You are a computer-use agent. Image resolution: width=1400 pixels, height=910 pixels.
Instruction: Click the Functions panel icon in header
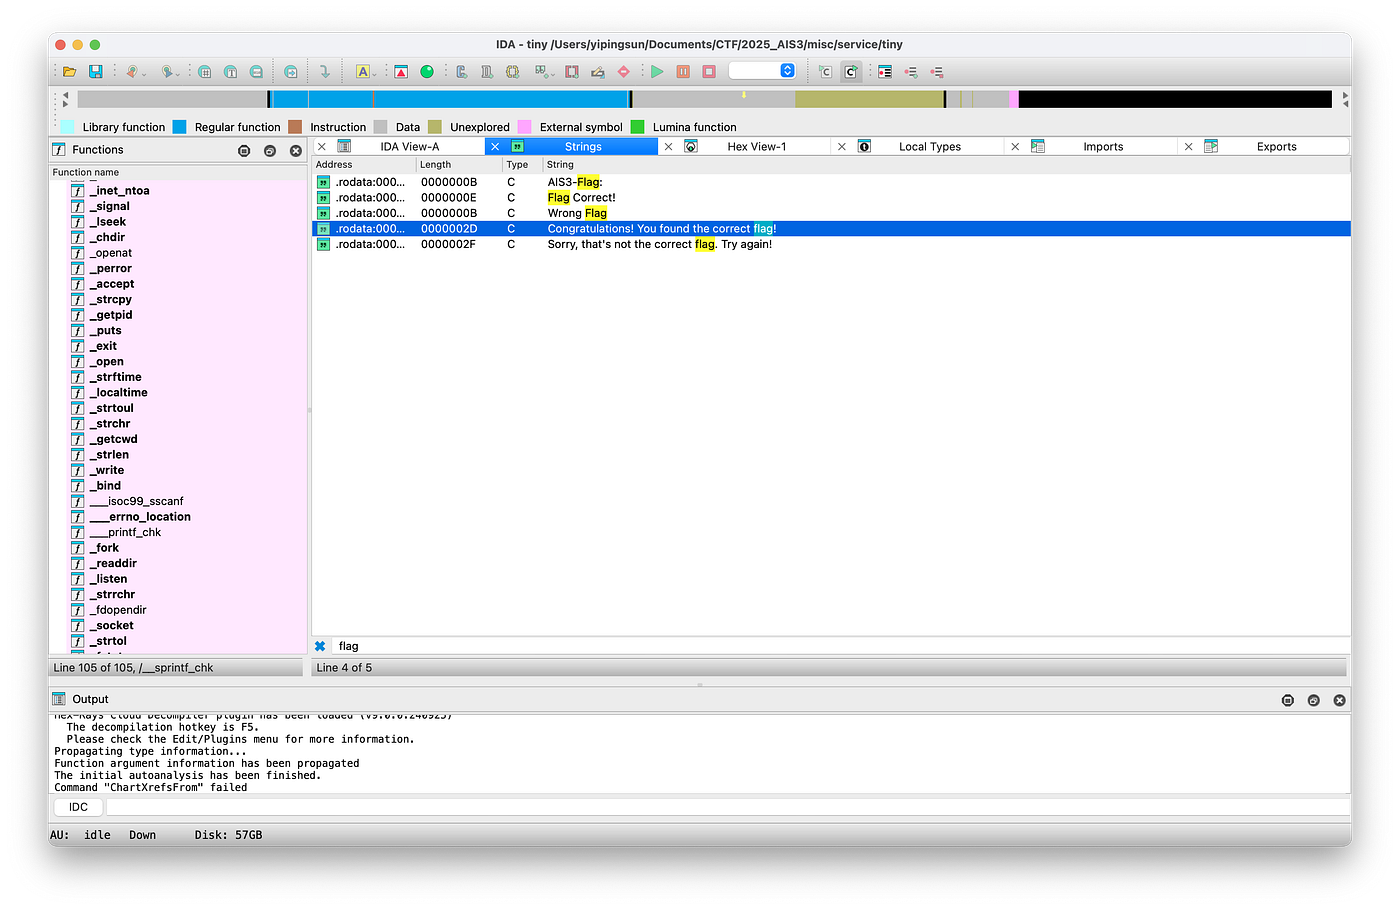pos(59,150)
